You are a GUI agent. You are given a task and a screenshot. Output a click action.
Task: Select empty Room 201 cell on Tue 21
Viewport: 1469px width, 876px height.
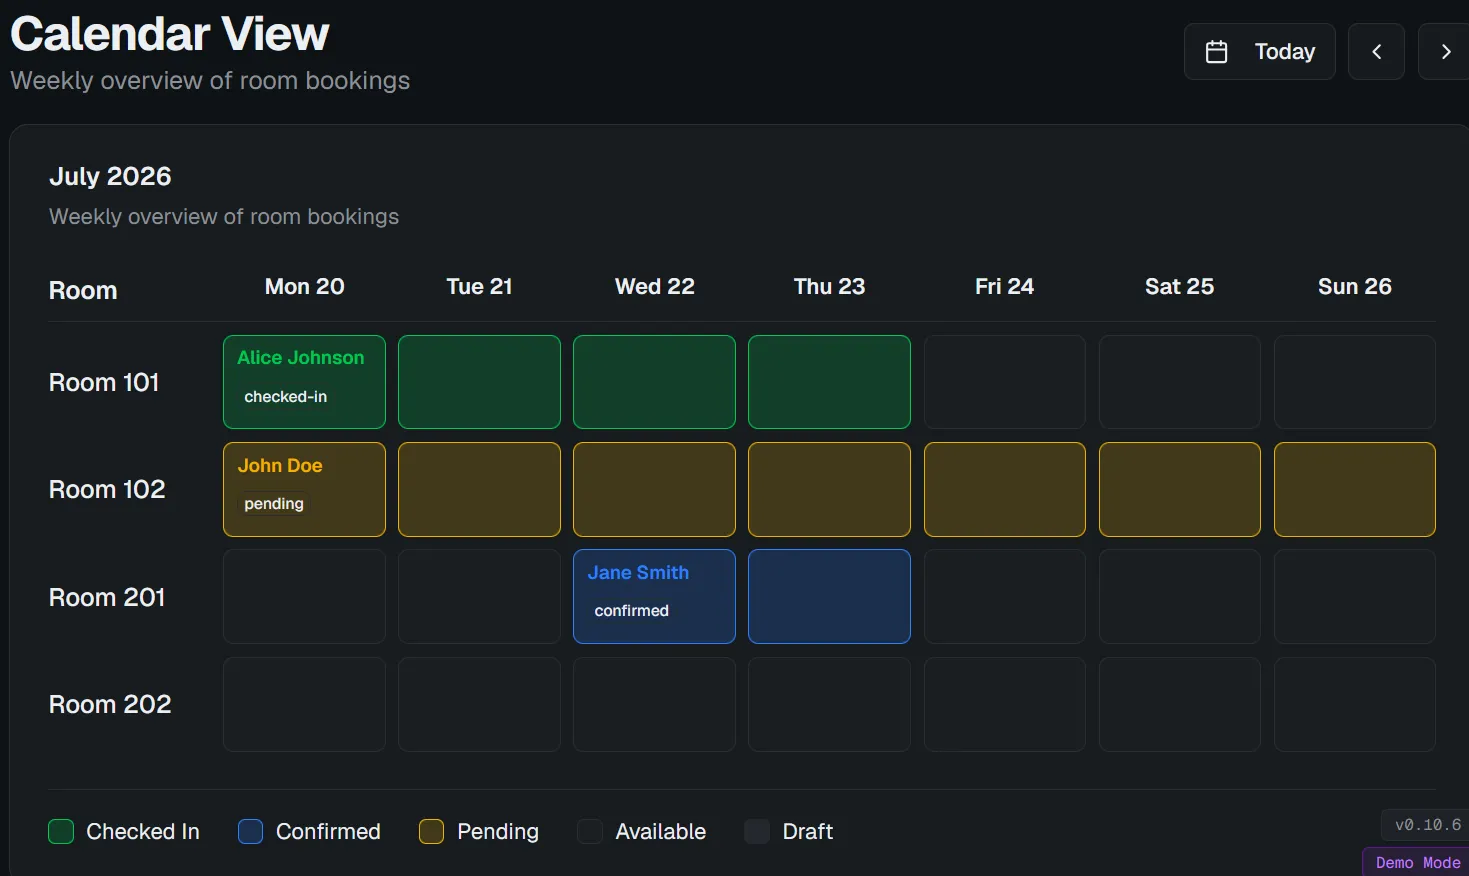tap(479, 596)
